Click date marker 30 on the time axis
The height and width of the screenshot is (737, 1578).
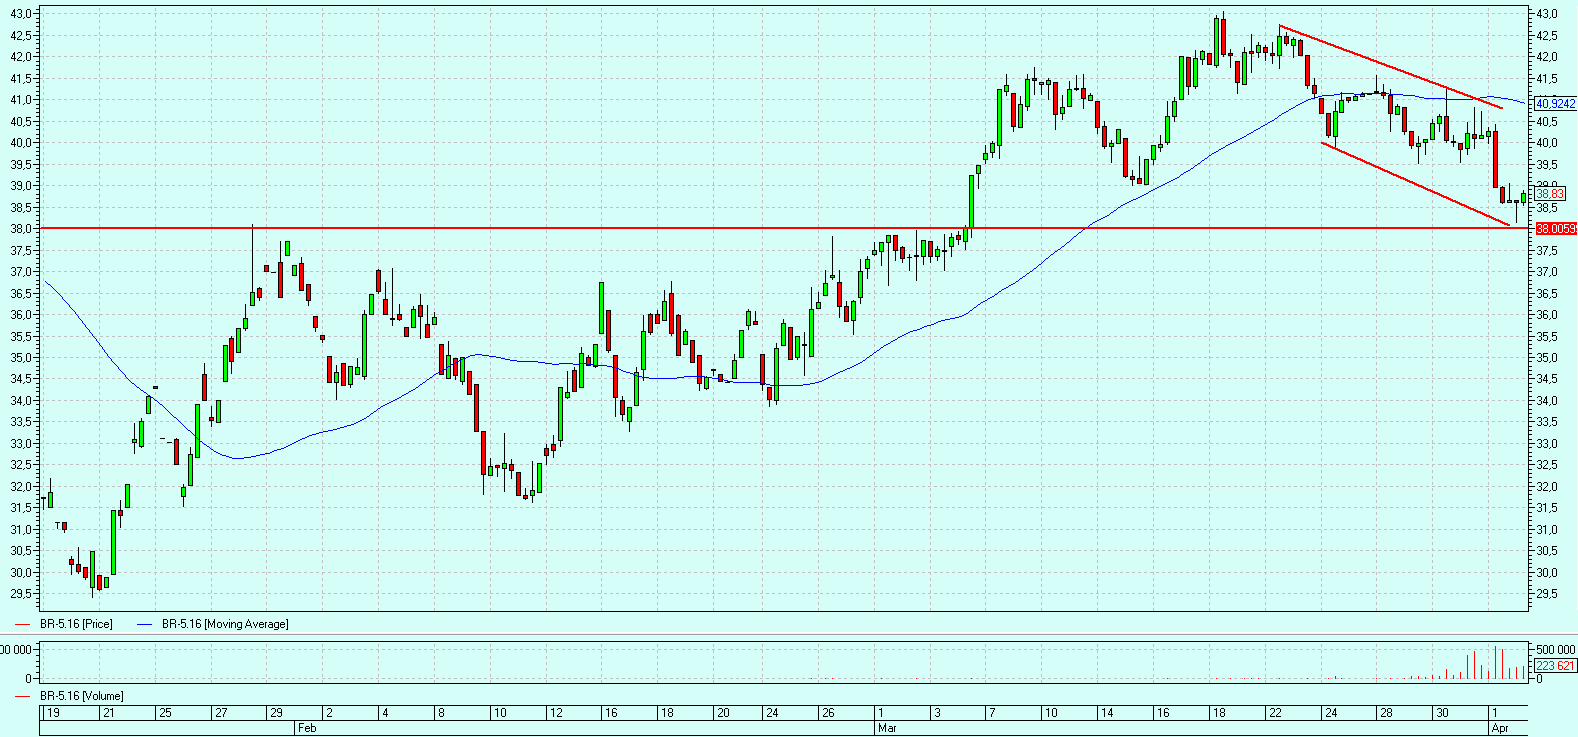pyautogui.click(x=1442, y=713)
